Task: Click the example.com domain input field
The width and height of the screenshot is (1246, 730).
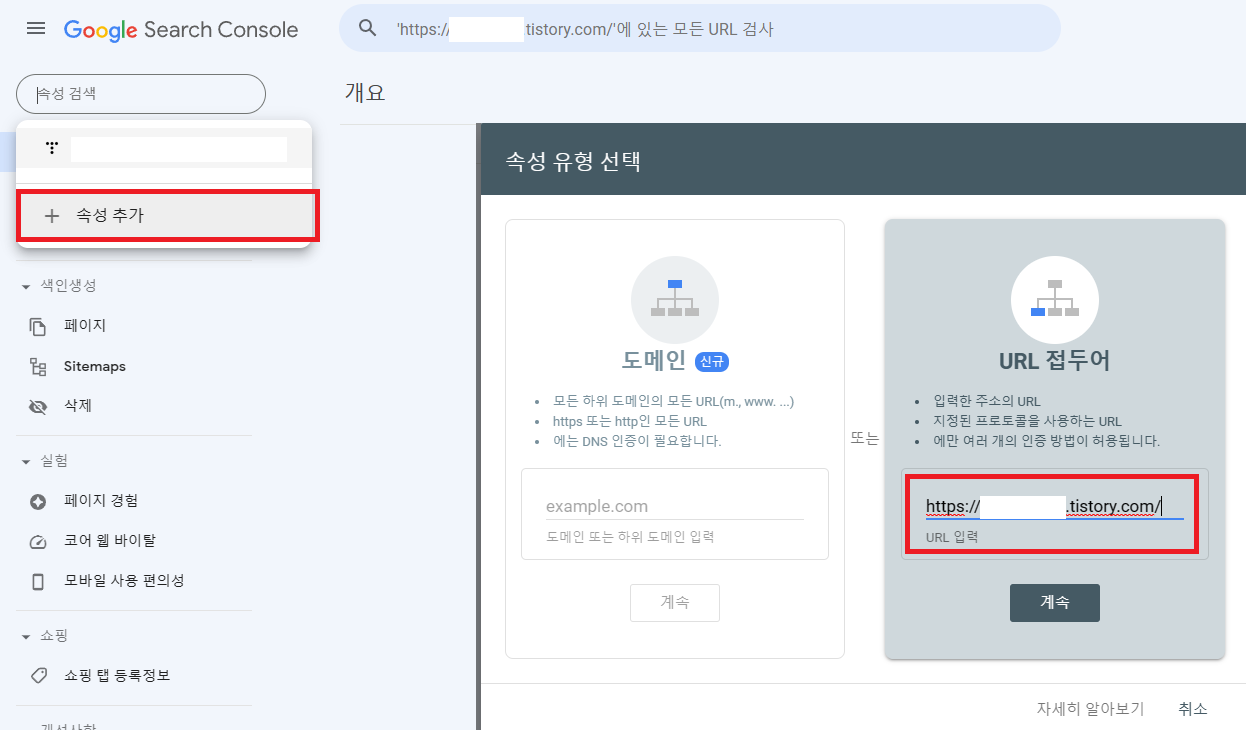Action: [675, 506]
